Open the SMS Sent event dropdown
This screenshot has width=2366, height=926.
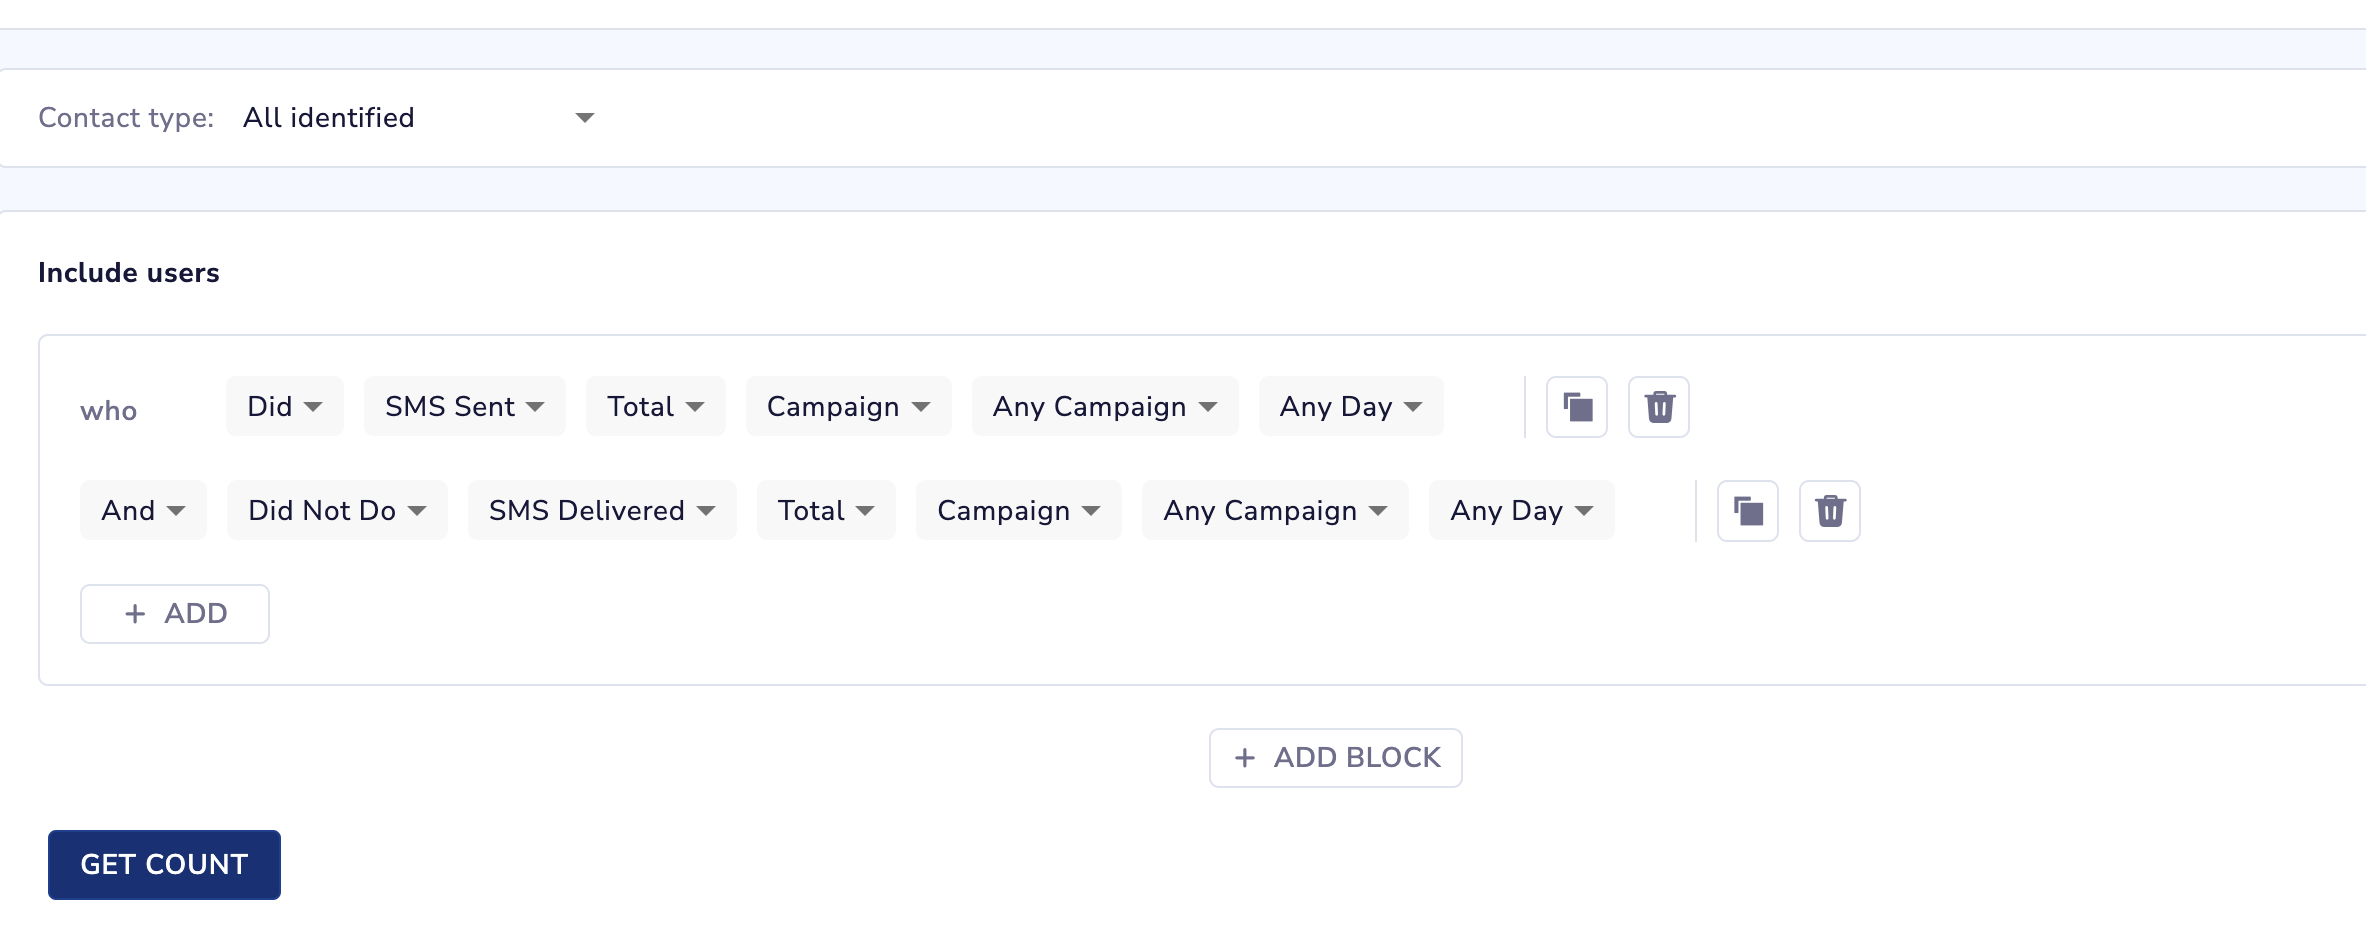(464, 406)
